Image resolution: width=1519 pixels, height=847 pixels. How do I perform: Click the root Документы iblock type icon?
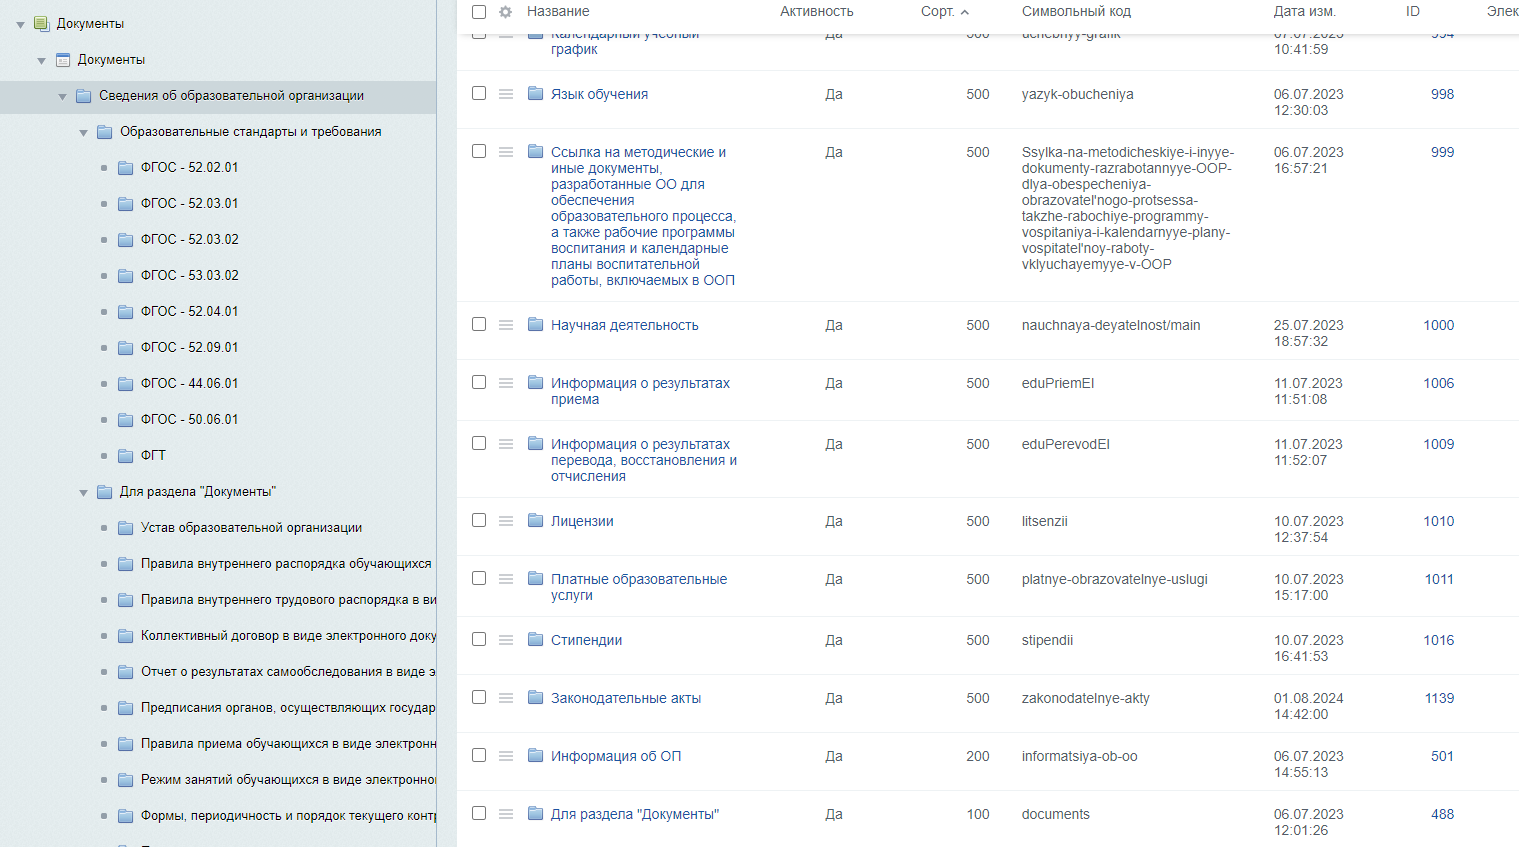tap(41, 24)
